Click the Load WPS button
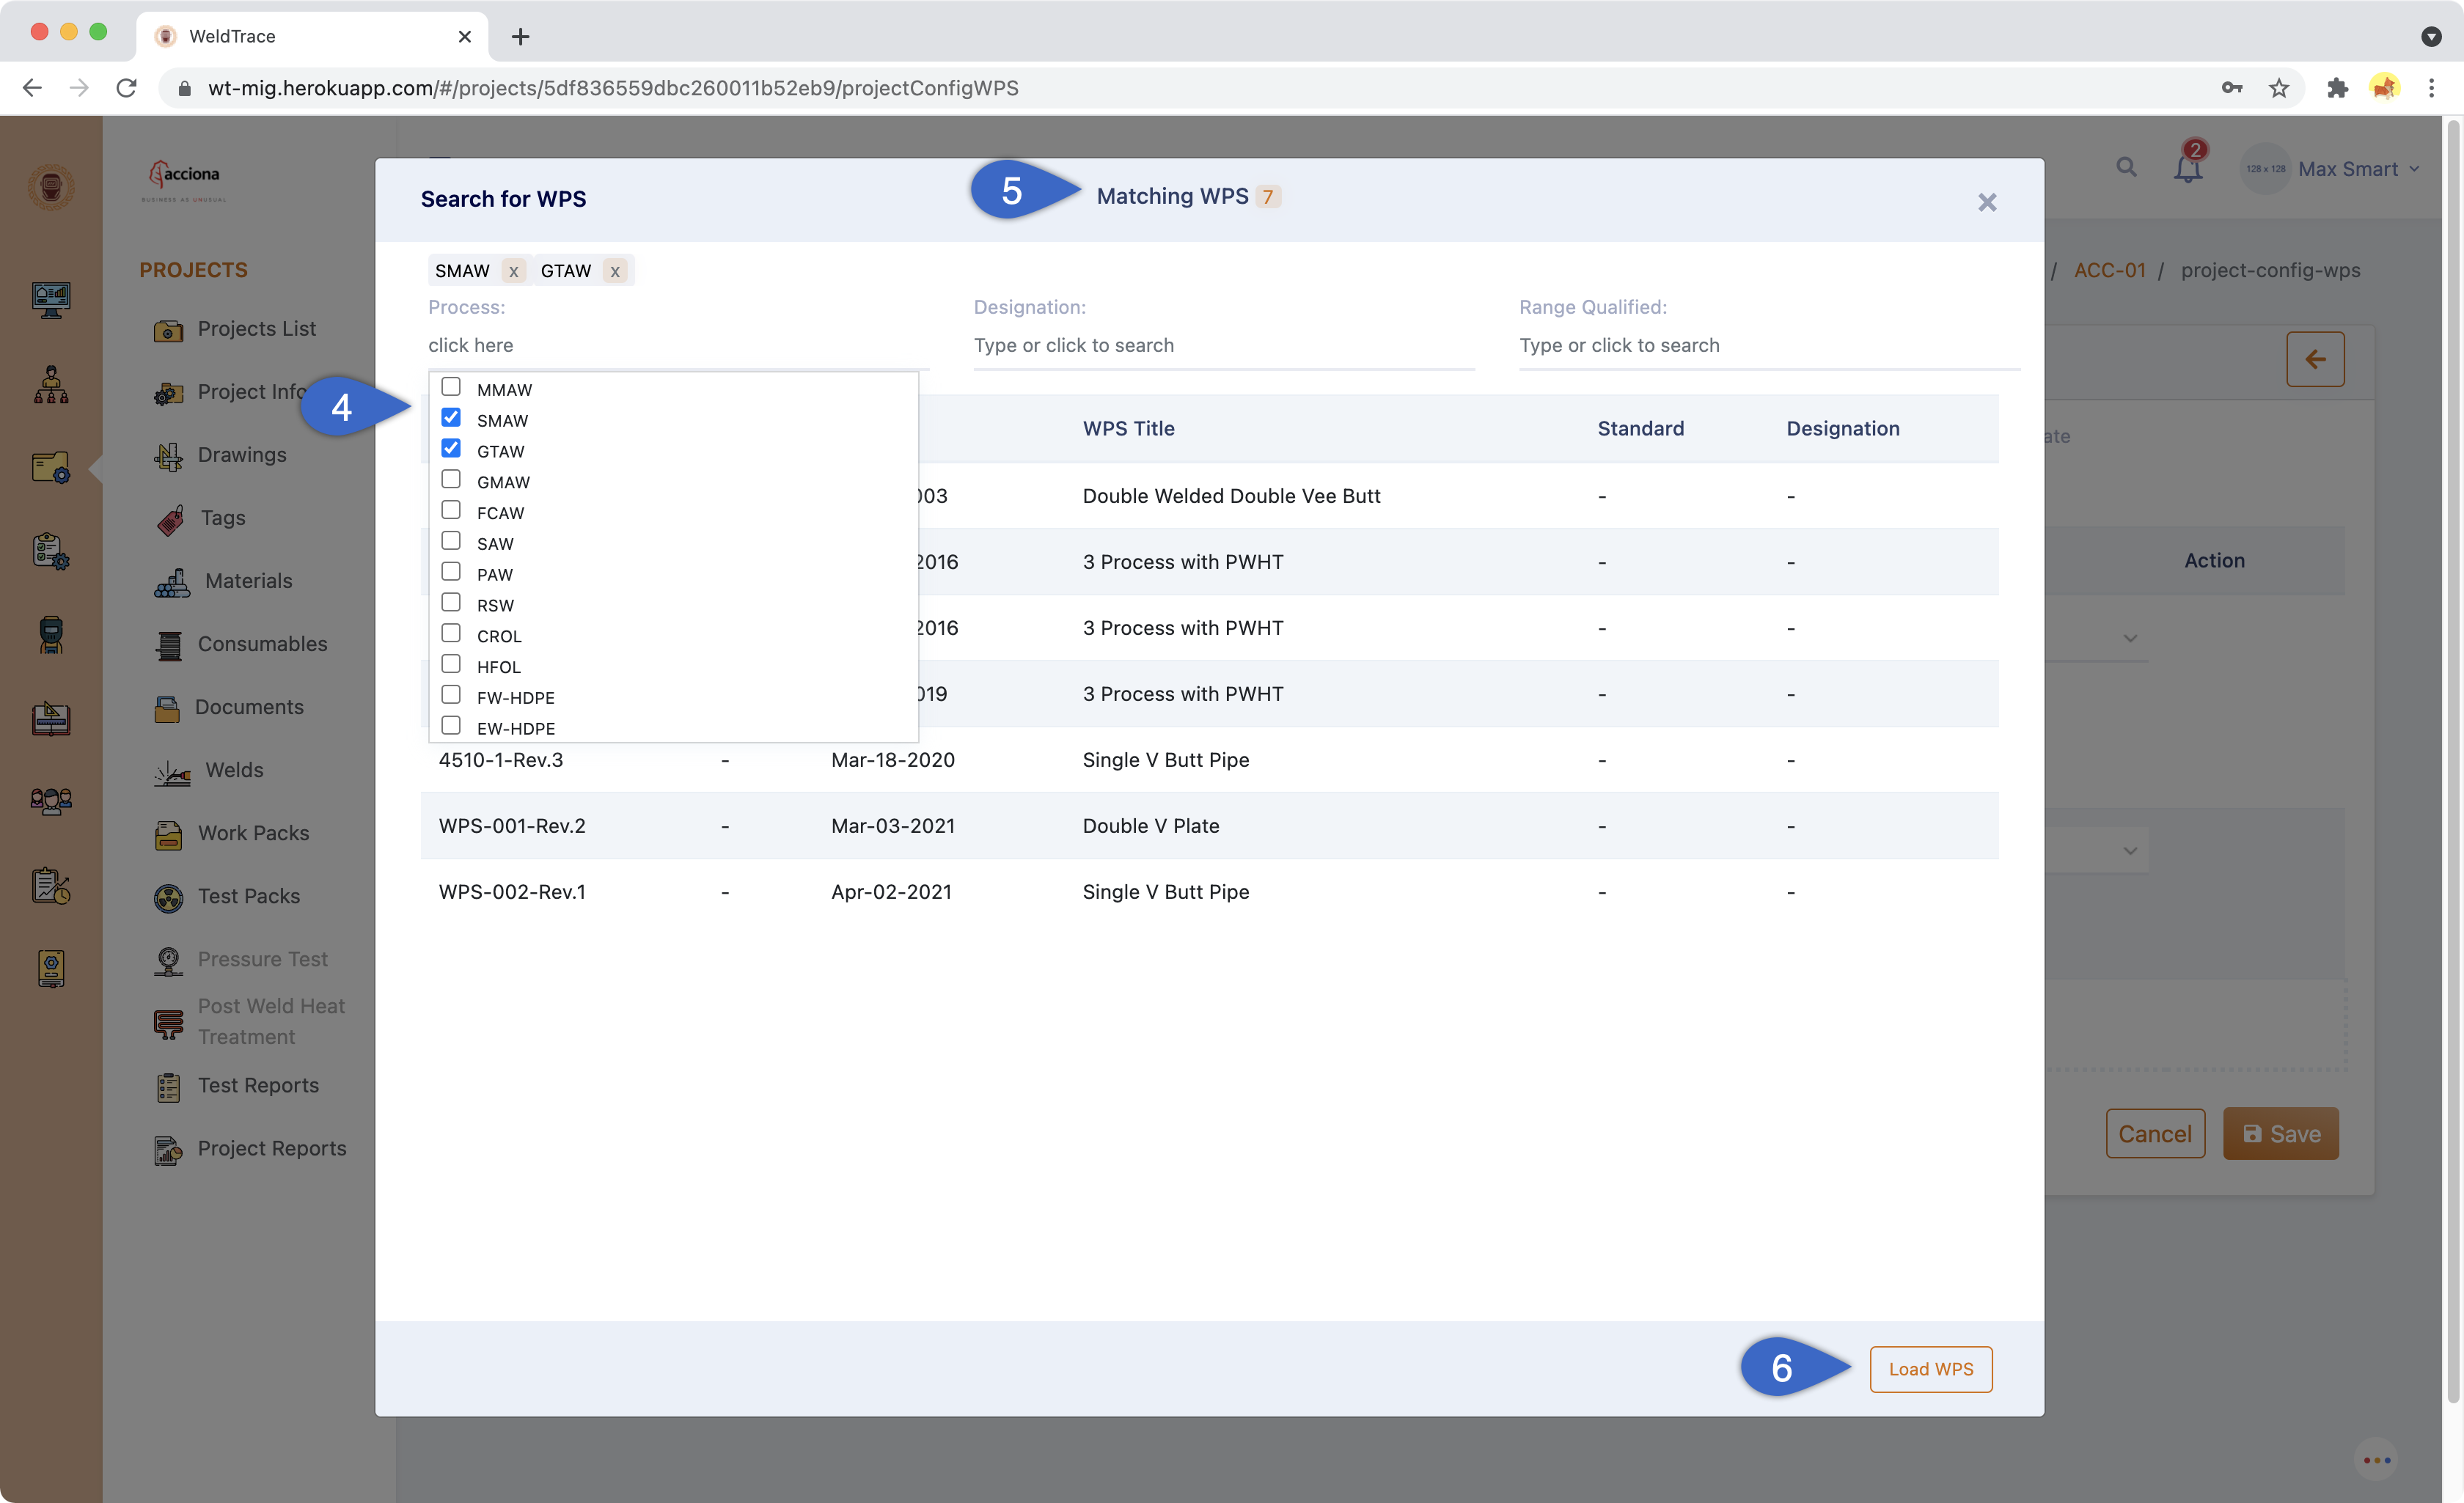This screenshot has width=2464, height=1503. tap(1930, 1369)
